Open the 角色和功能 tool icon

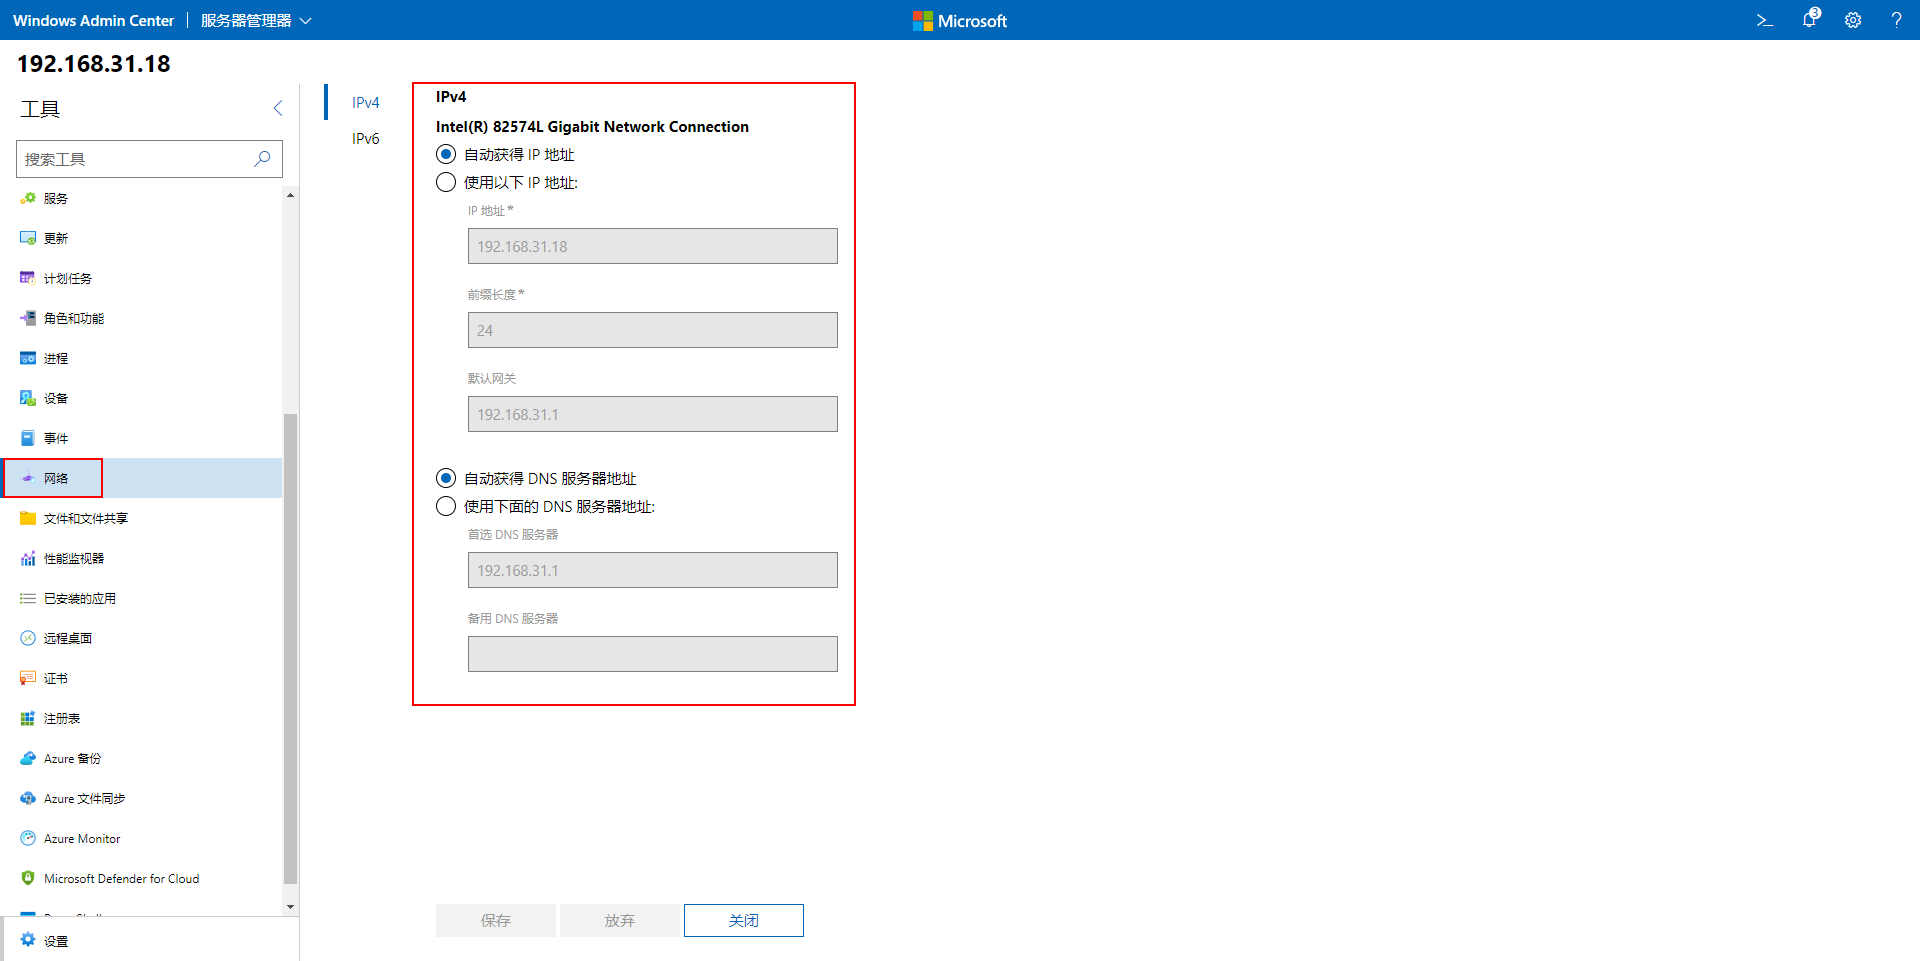click(28, 318)
